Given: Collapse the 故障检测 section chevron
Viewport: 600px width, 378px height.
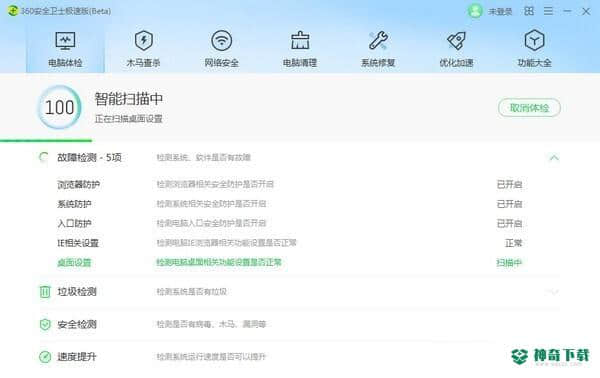Looking at the screenshot, I should coord(554,157).
